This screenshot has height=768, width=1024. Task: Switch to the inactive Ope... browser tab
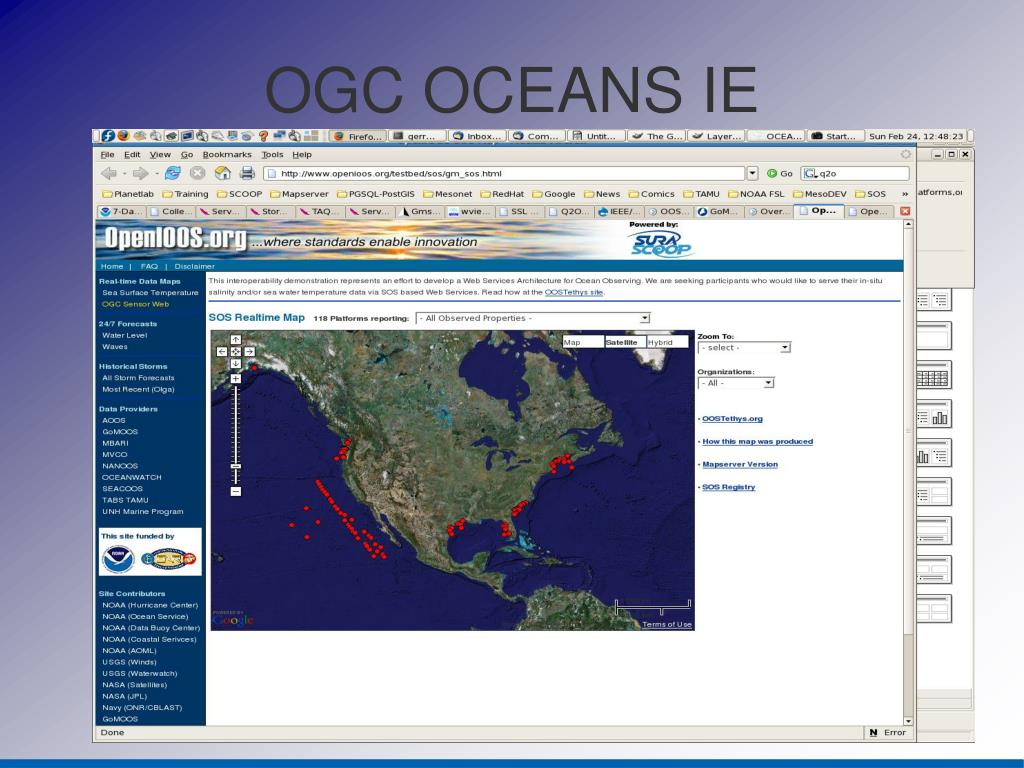pyautogui.click(x=870, y=211)
